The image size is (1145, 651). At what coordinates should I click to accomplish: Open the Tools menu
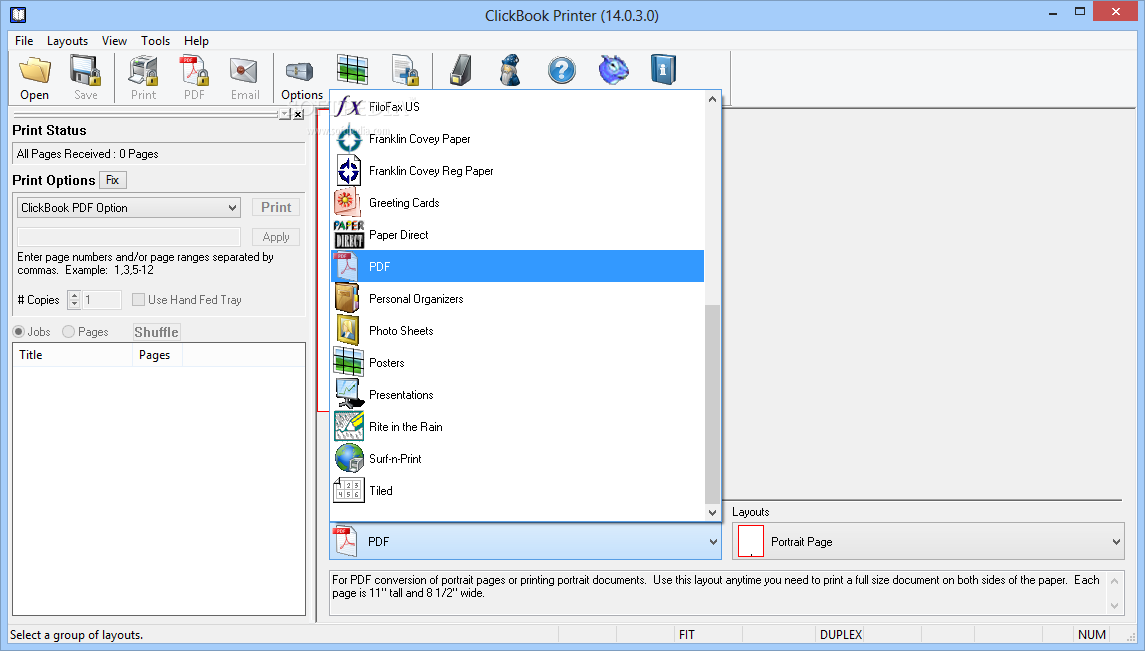[156, 41]
